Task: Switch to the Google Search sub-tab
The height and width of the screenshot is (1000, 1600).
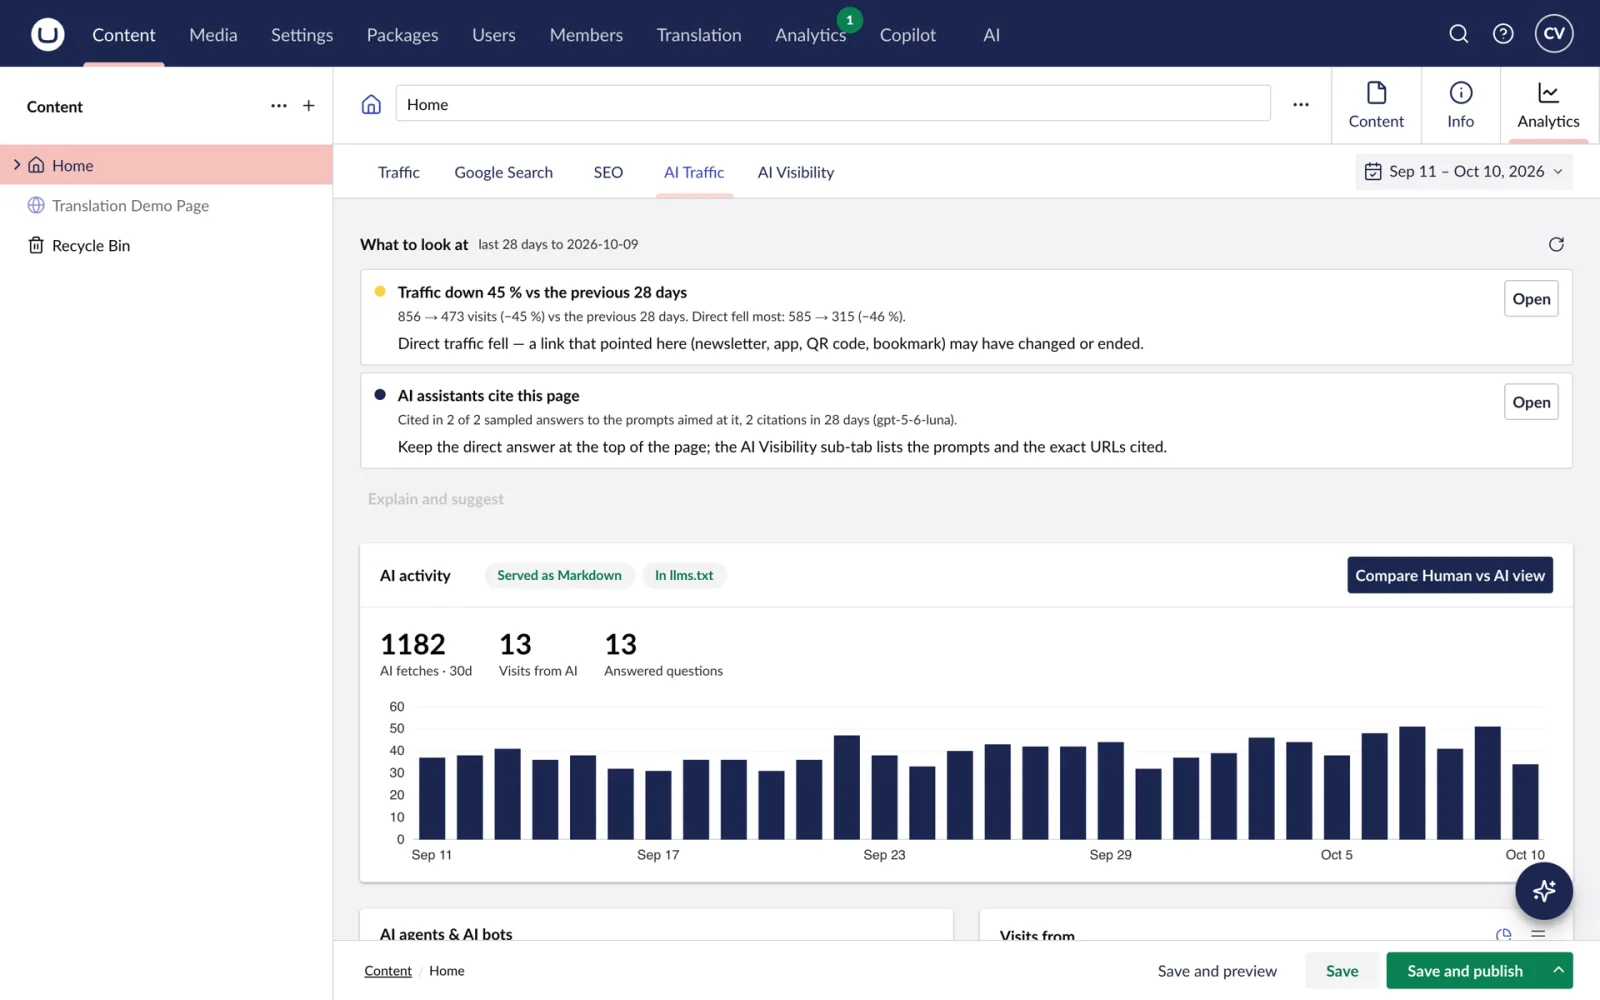Action: 503,172
